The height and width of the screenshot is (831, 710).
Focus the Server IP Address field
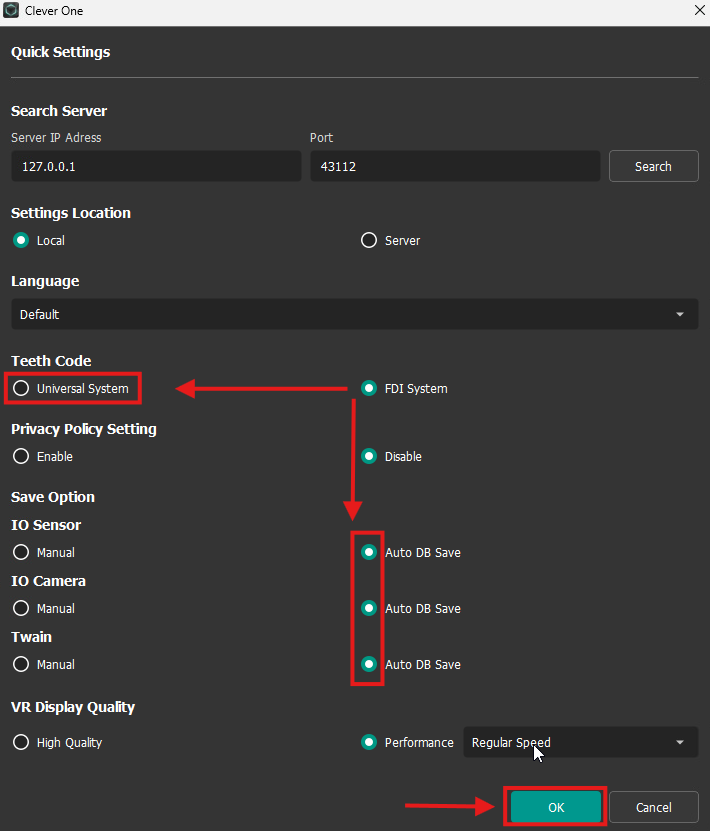coord(156,166)
